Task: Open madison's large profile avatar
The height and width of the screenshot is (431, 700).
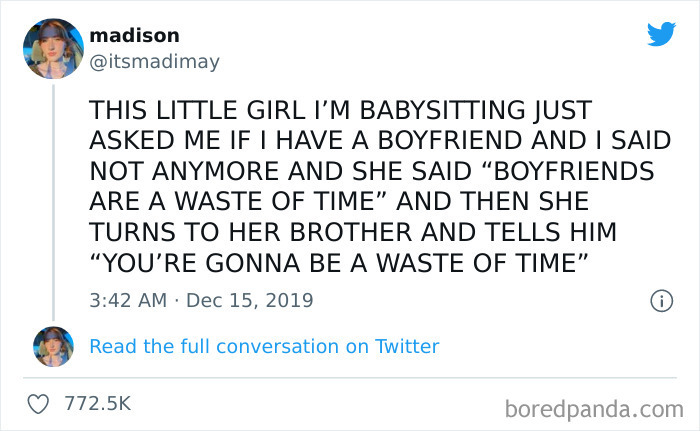Action: pyautogui.click(x=53, y=49)
